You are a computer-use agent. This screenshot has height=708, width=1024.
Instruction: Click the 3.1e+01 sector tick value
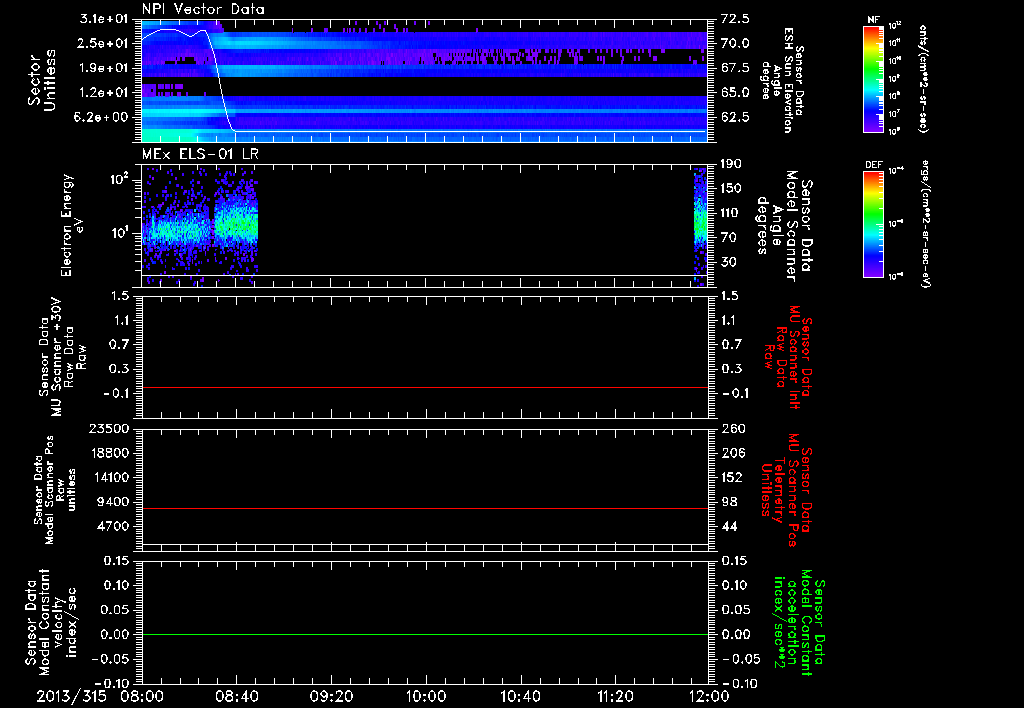103,19
